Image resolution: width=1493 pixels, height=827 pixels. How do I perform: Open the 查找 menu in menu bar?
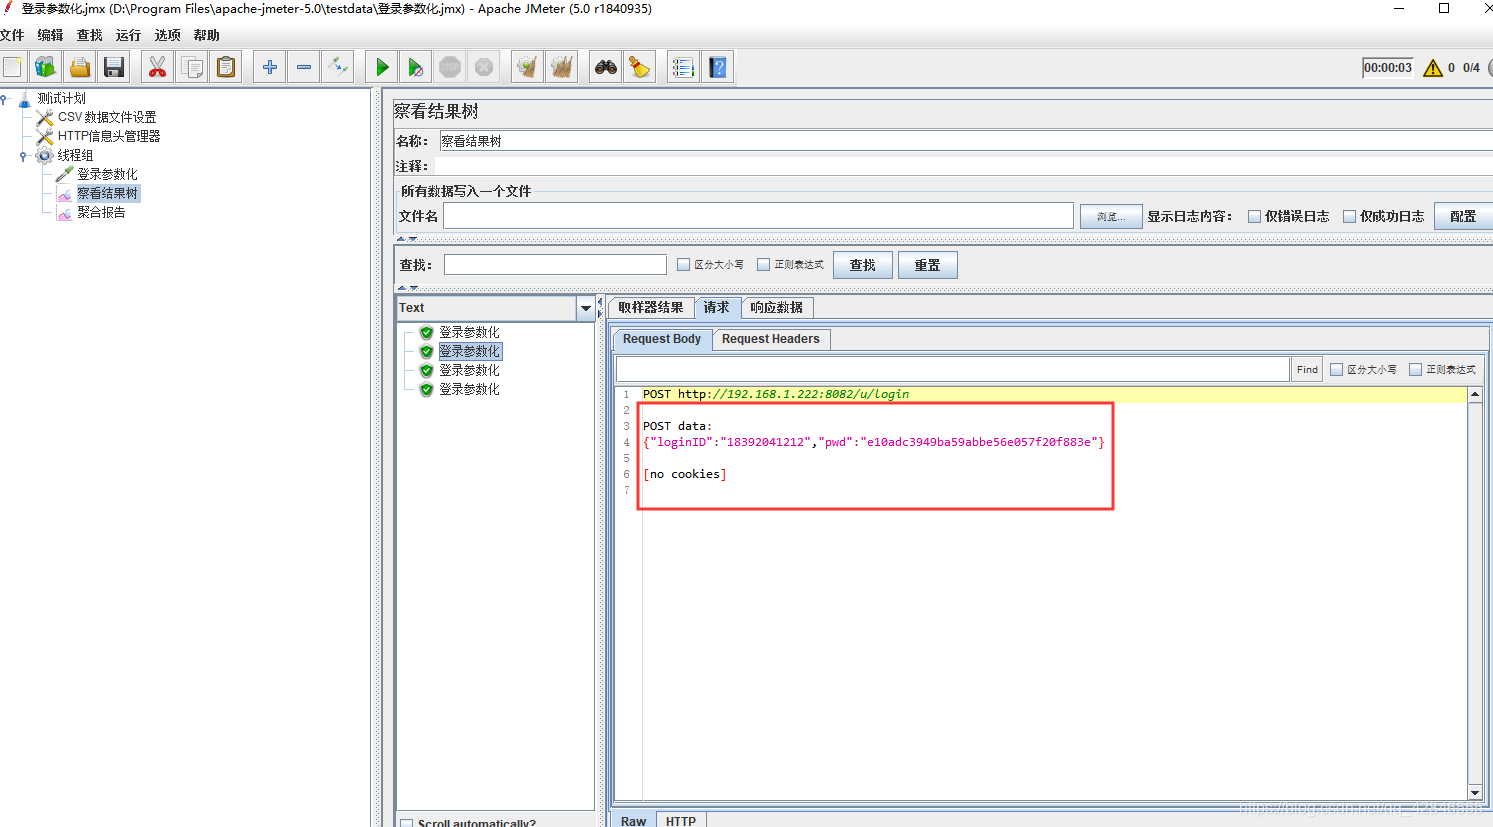click(x=89, y=35)
